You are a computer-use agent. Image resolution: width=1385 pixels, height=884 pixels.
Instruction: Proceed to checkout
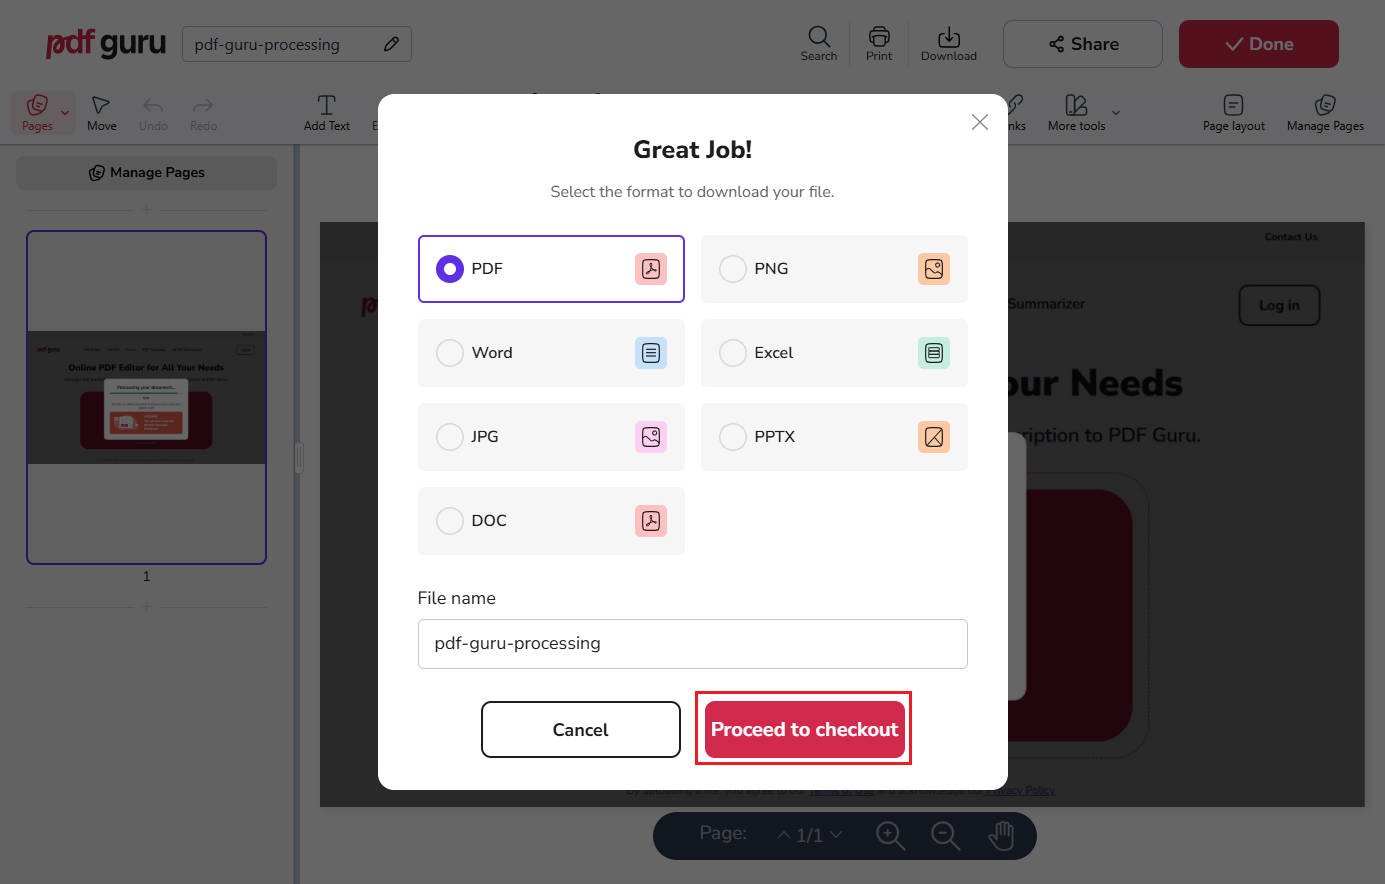click(804, 730)
